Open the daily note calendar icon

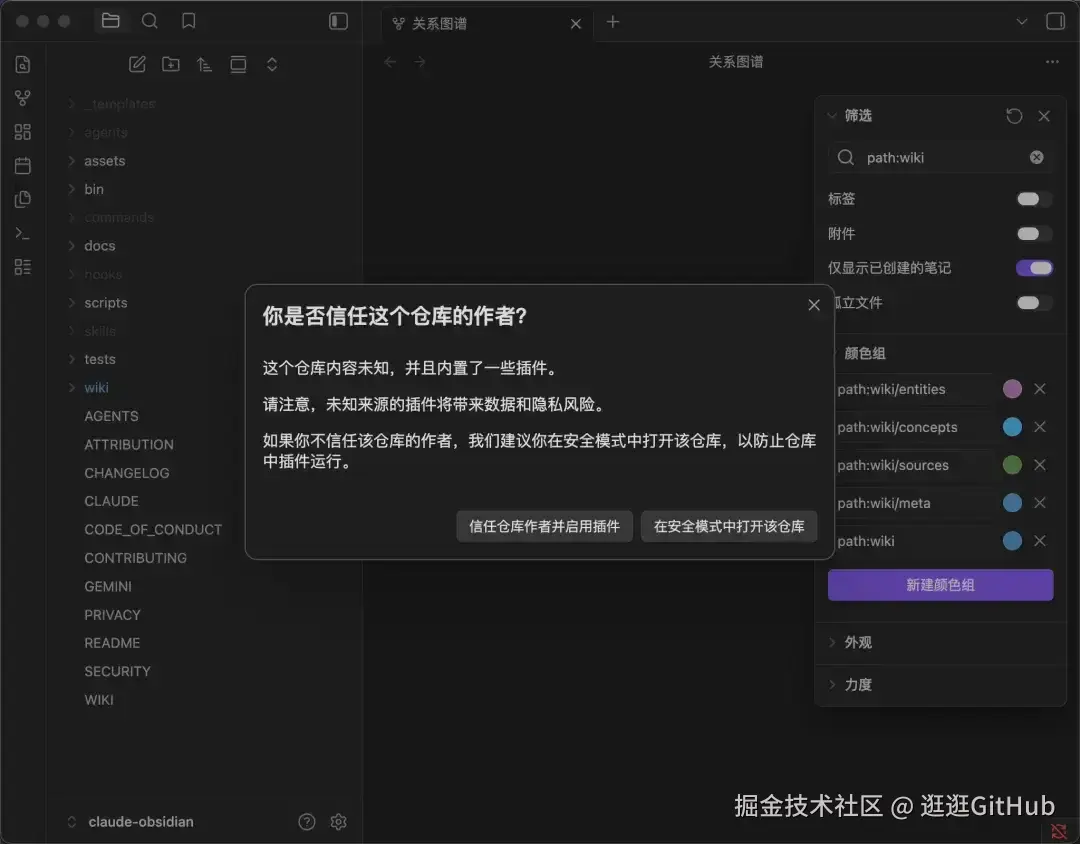(23, 165)
